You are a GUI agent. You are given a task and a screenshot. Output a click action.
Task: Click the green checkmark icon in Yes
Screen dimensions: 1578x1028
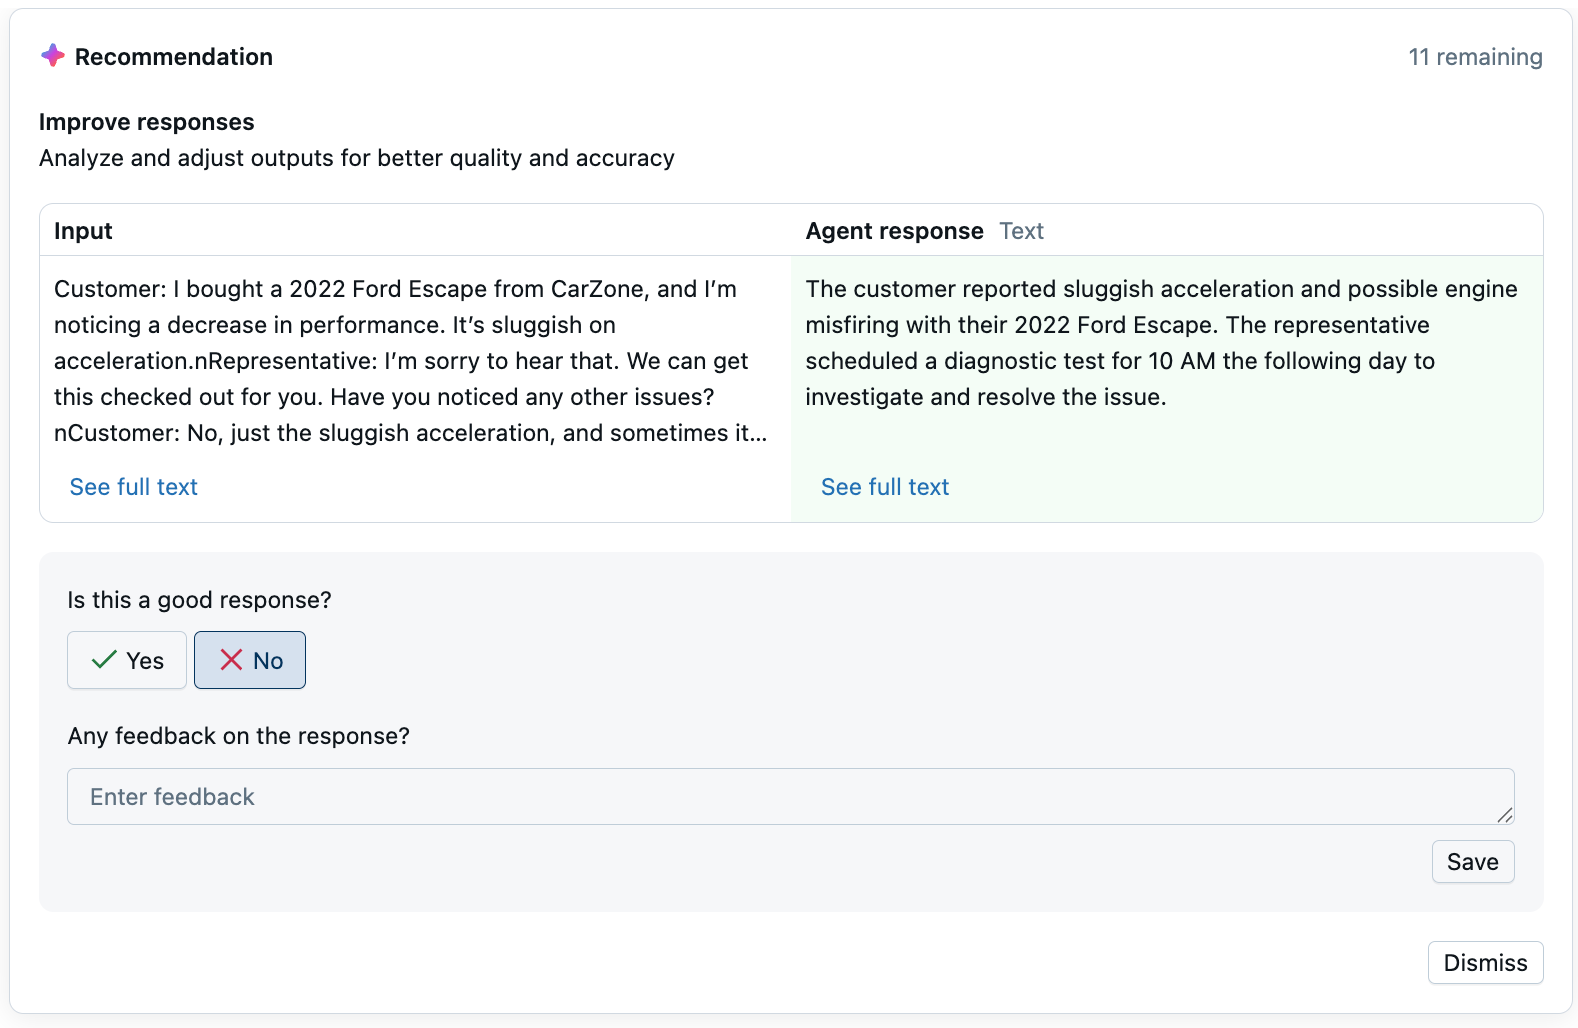point(104,660)
